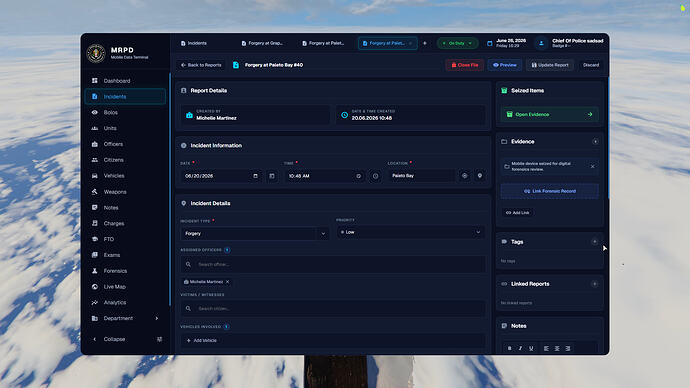Expand the Department sidebar submenu
690x388 pixels.
[x=125, y=318]
